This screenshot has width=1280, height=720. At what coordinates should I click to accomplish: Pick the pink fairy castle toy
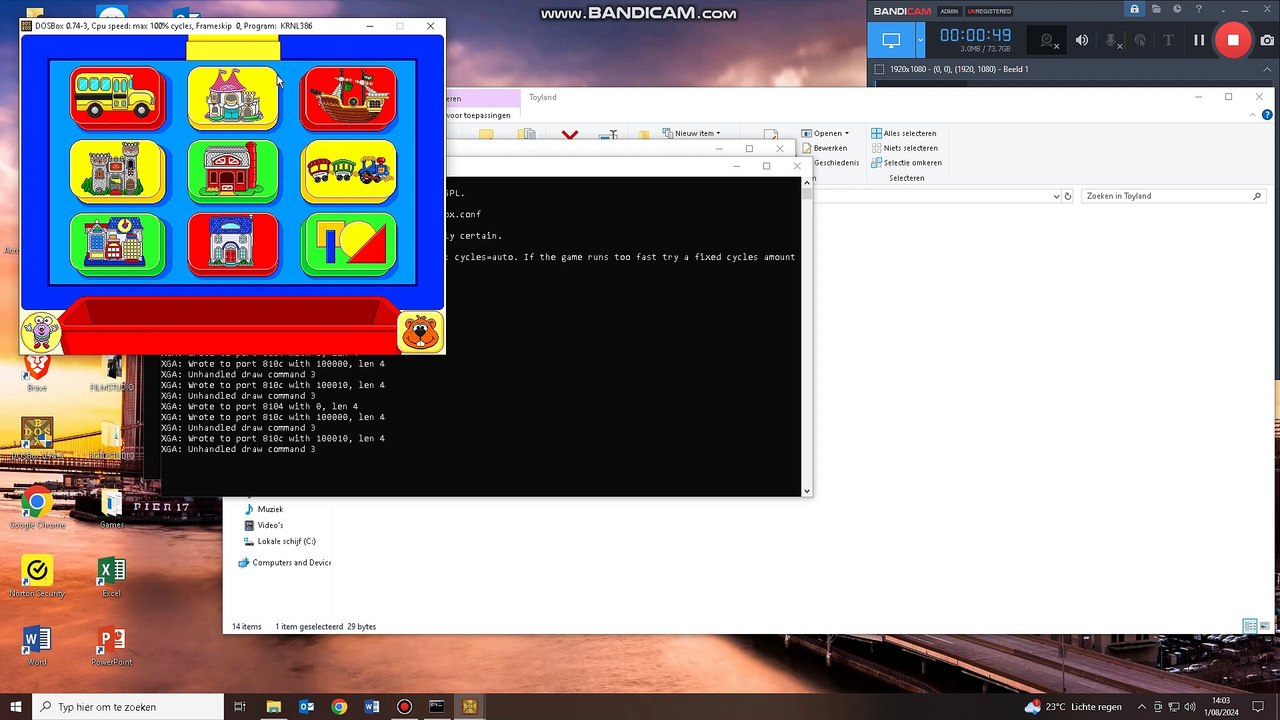coord(233,97)
